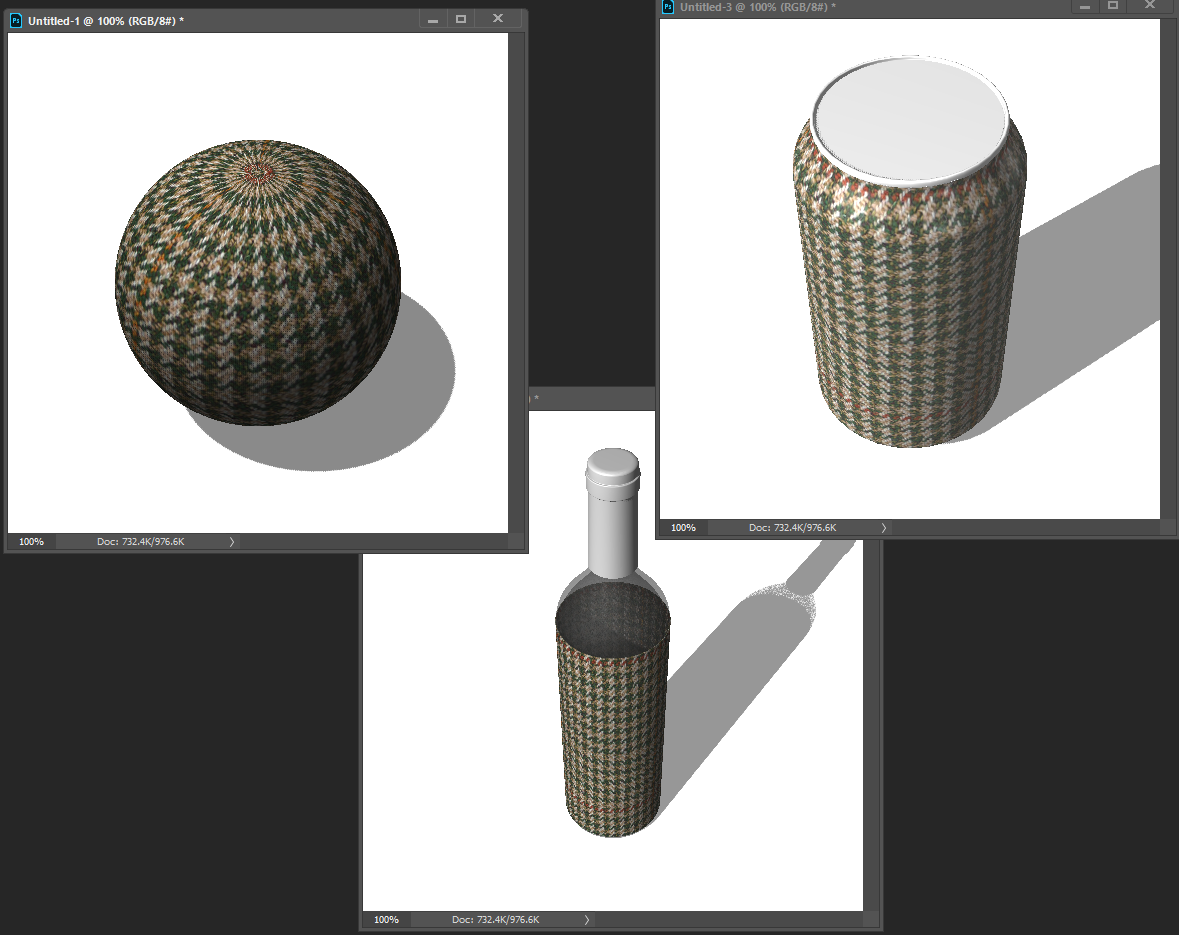Minimize the Untitled-1 document window
The height and width of the screenshot is (935, 1179).
coord(432,18)
